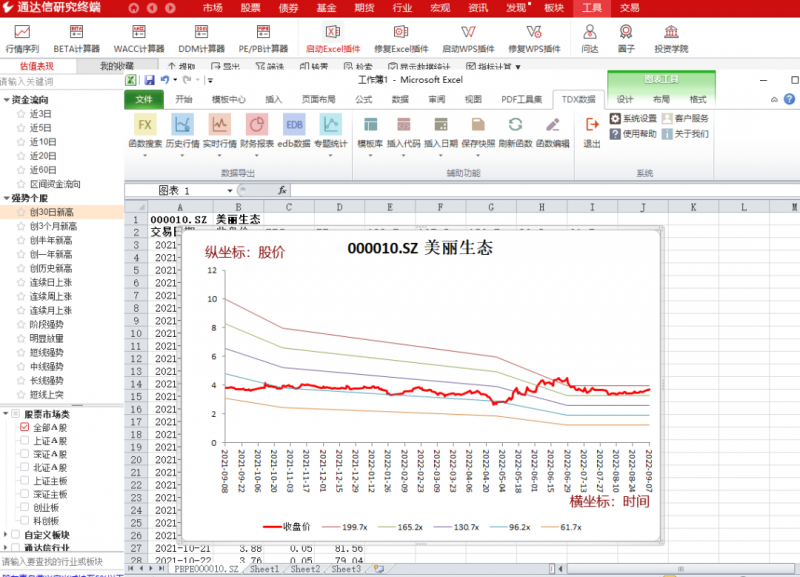800x577 pixels.
Task: Click the 系统设置 button
Action: point(633,118)
